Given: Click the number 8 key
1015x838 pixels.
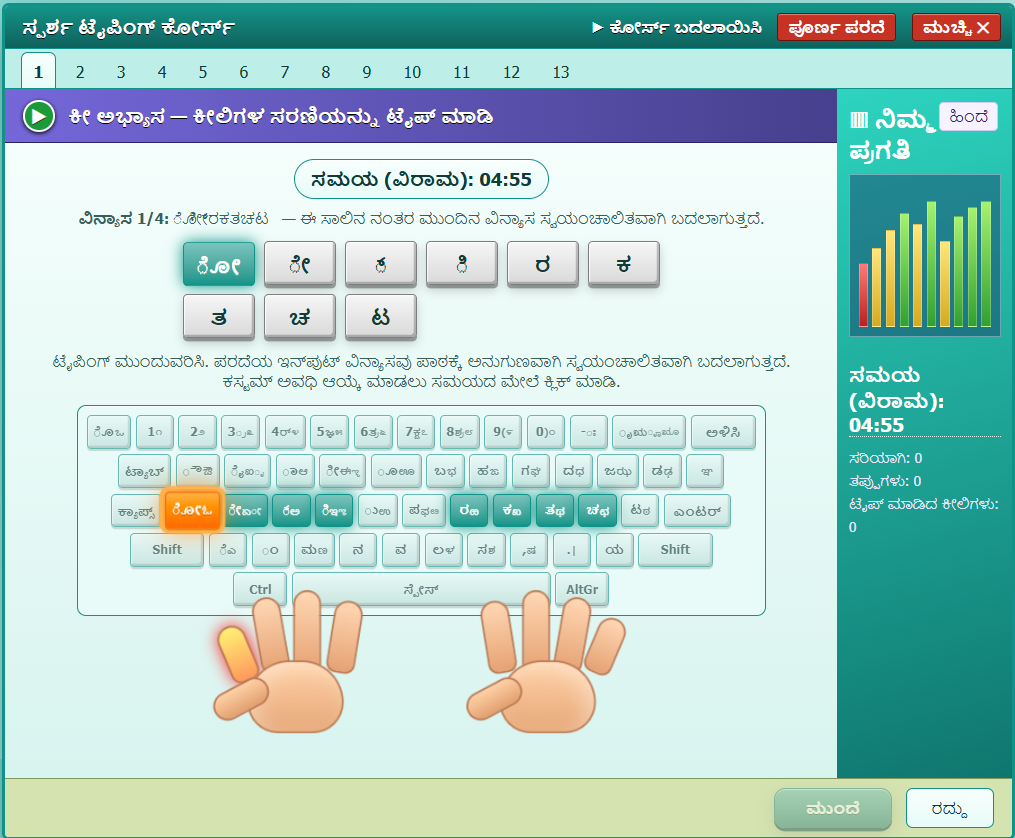Looking at the screenshot, I should point(460,432).
